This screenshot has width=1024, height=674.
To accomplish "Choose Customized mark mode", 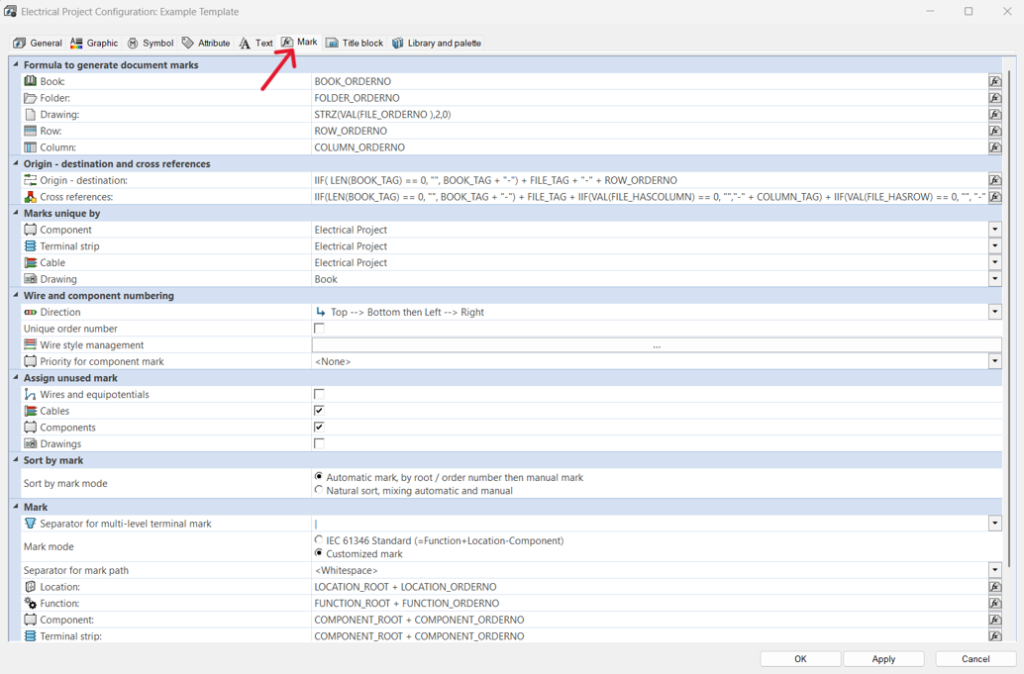I will pos(319,553).
